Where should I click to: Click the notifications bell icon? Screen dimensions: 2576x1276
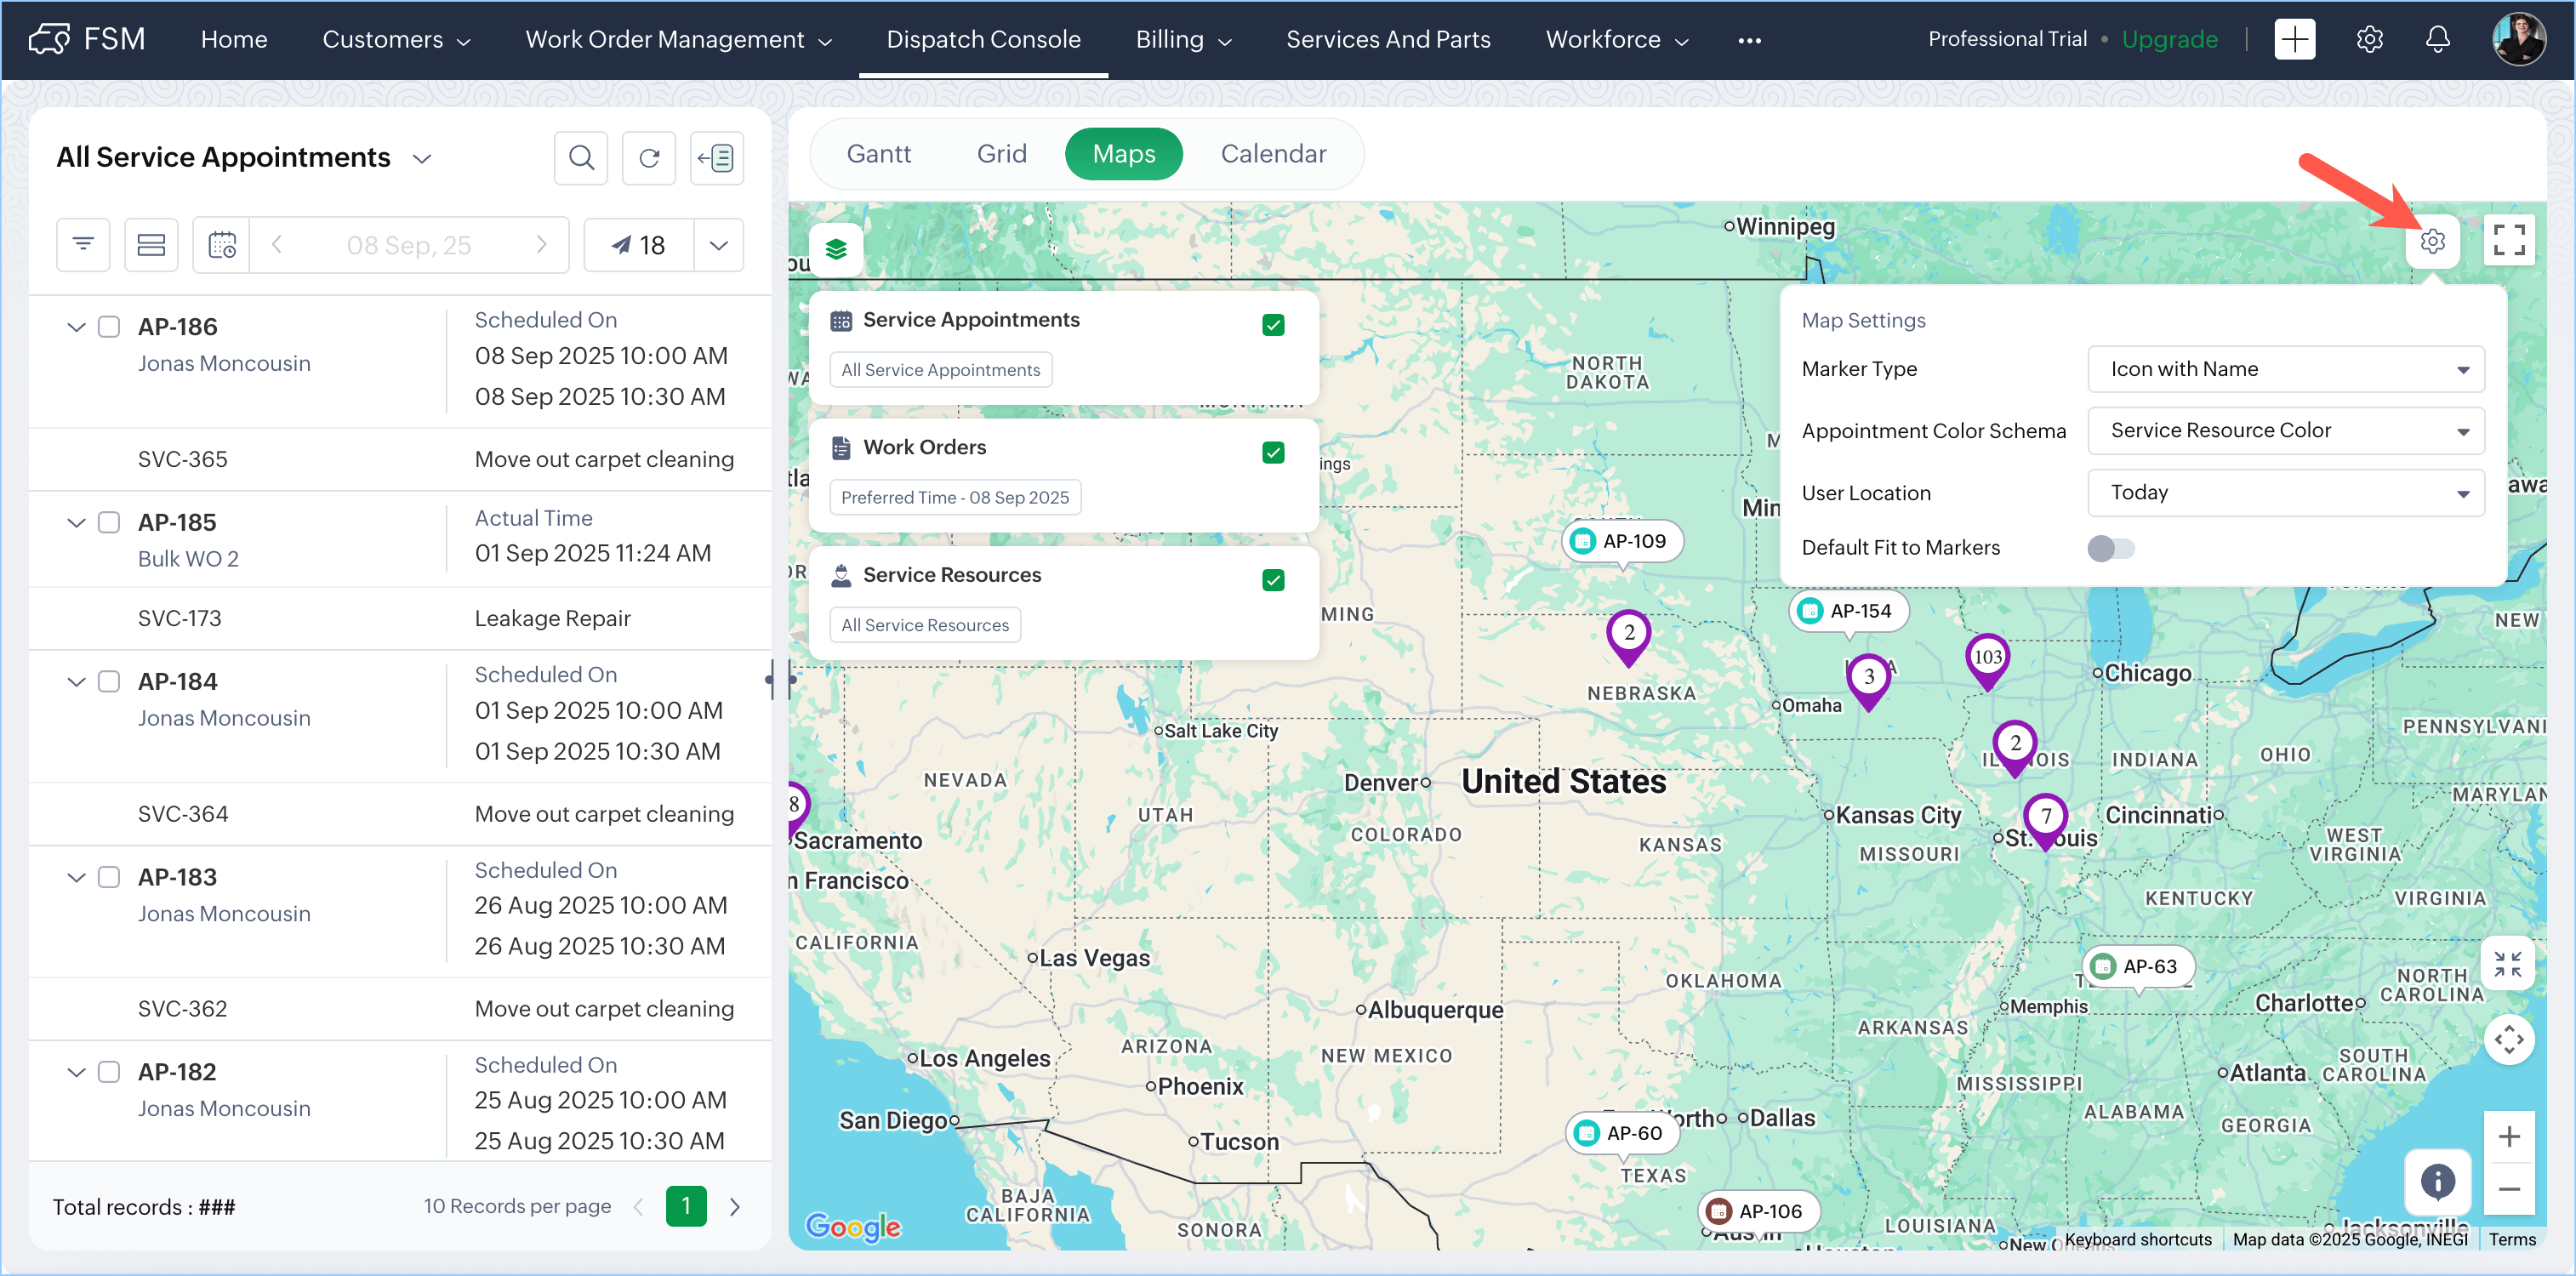click(2437, 40)
